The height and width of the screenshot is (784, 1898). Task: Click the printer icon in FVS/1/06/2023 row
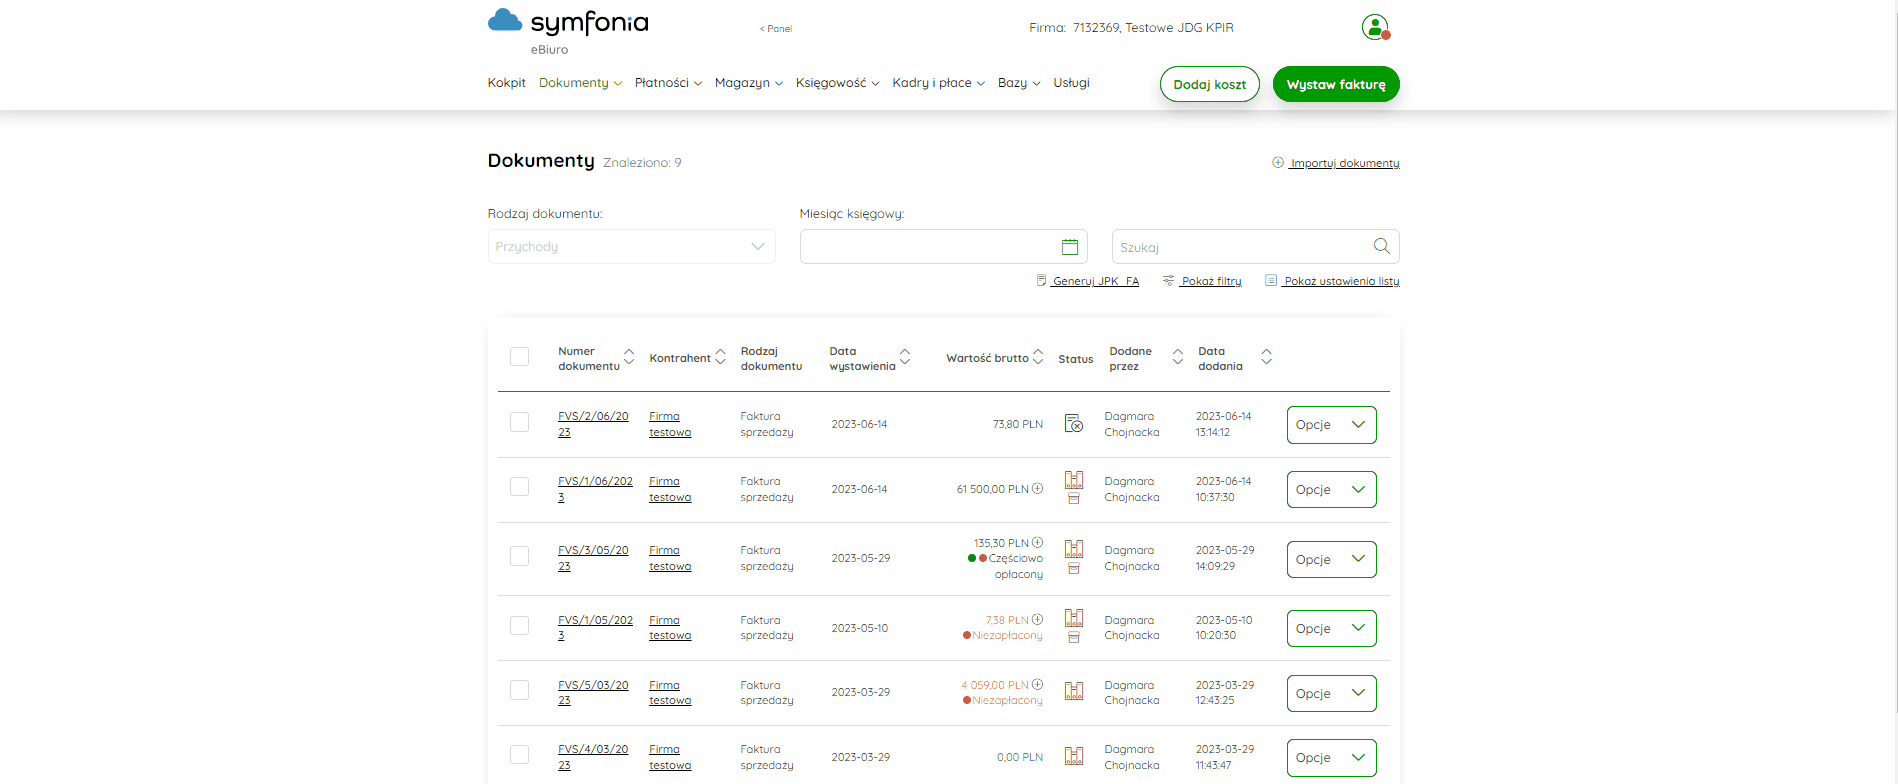pos(1074,498)
